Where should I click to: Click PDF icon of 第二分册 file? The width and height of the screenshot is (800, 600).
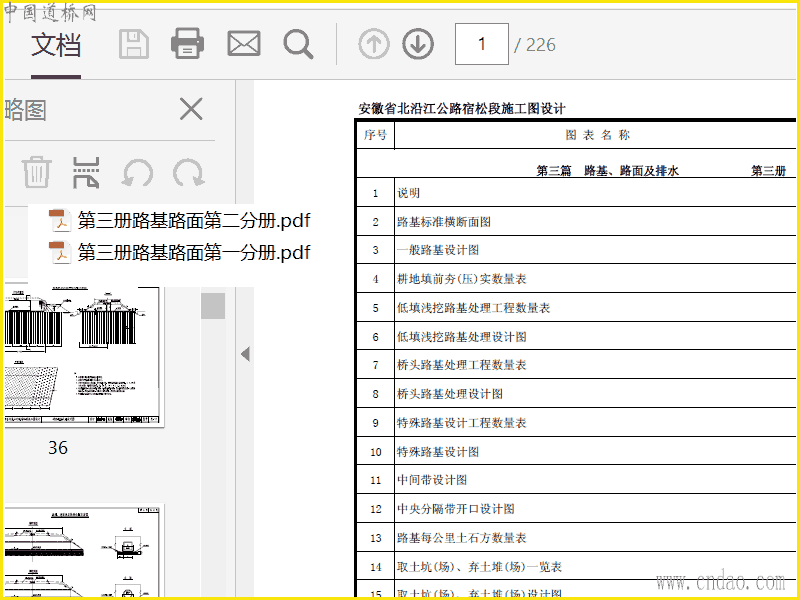[x=60, y=221]
